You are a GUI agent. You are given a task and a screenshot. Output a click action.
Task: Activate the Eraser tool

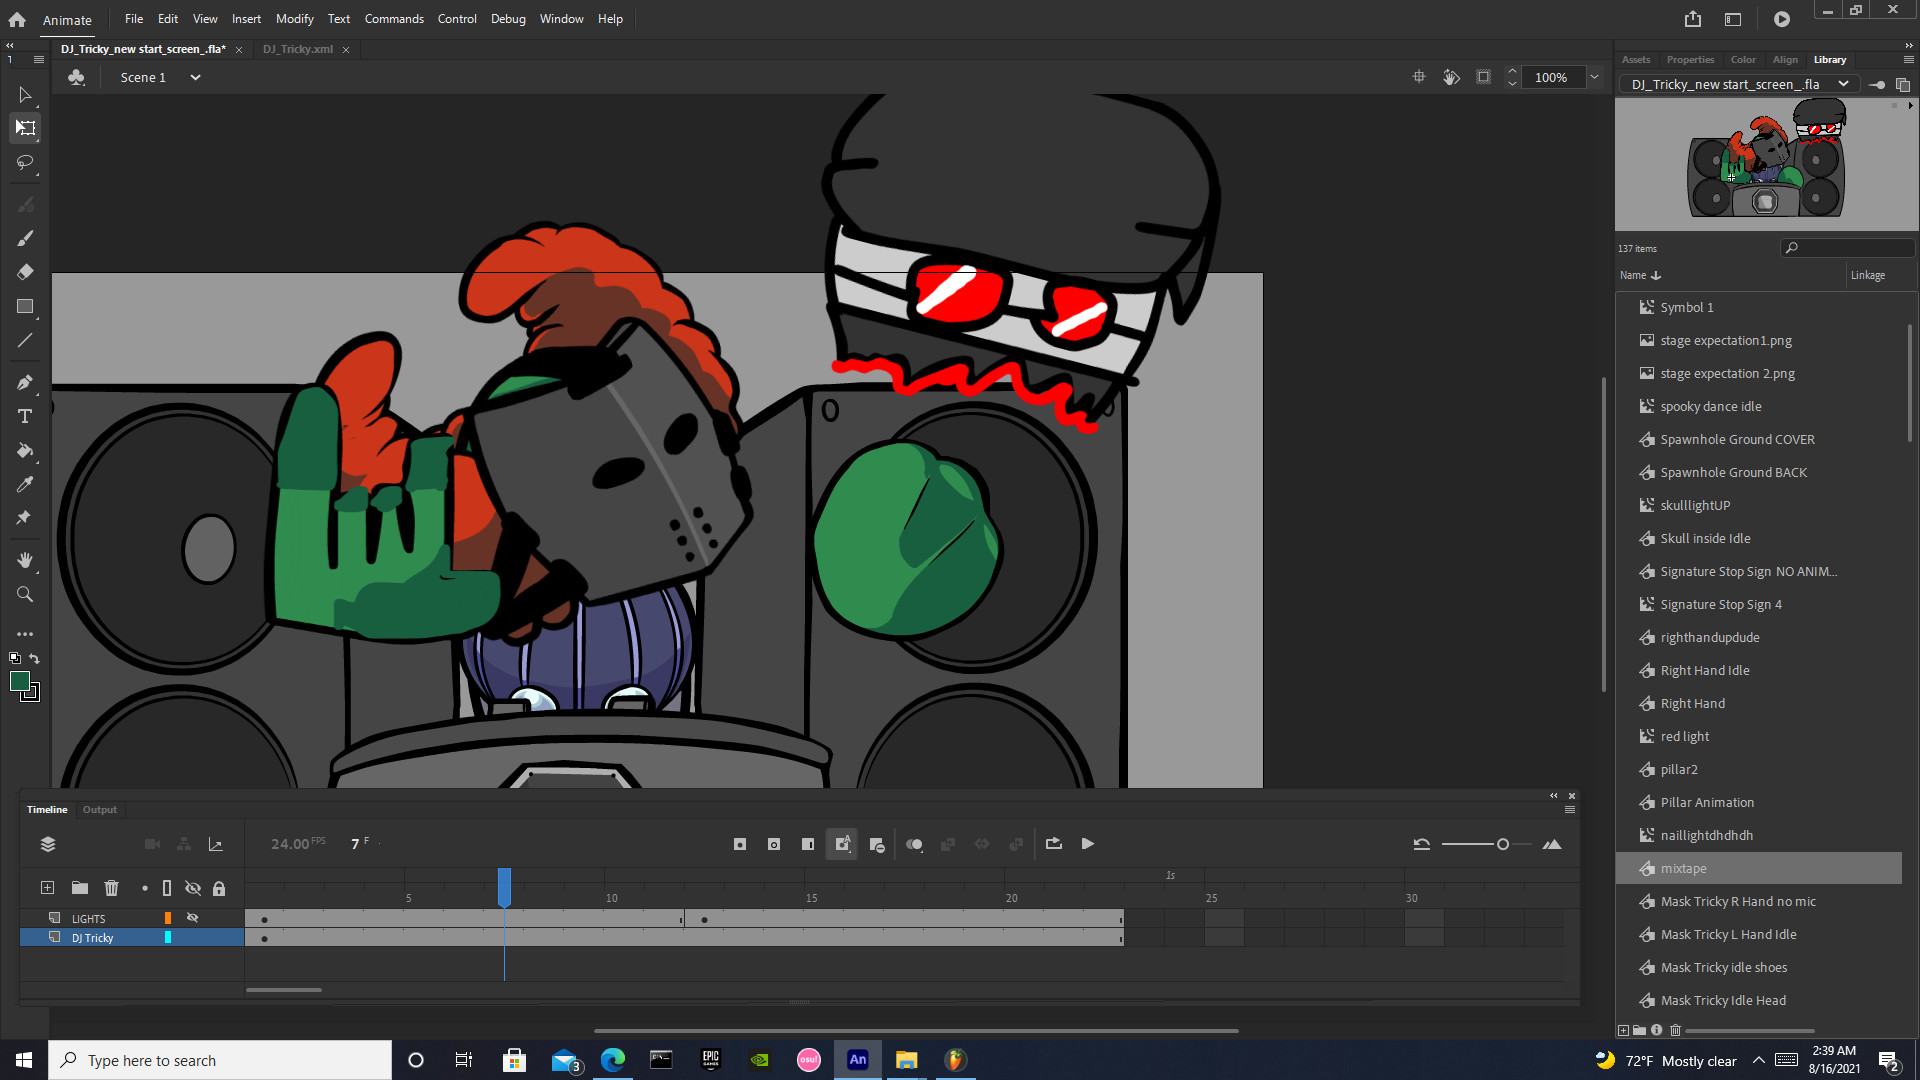click(25, 272)
